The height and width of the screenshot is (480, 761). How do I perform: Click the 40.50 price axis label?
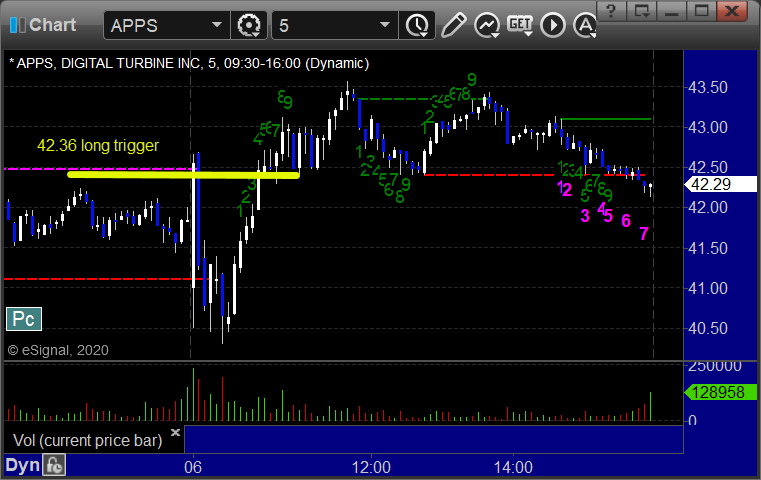point(708,329)
